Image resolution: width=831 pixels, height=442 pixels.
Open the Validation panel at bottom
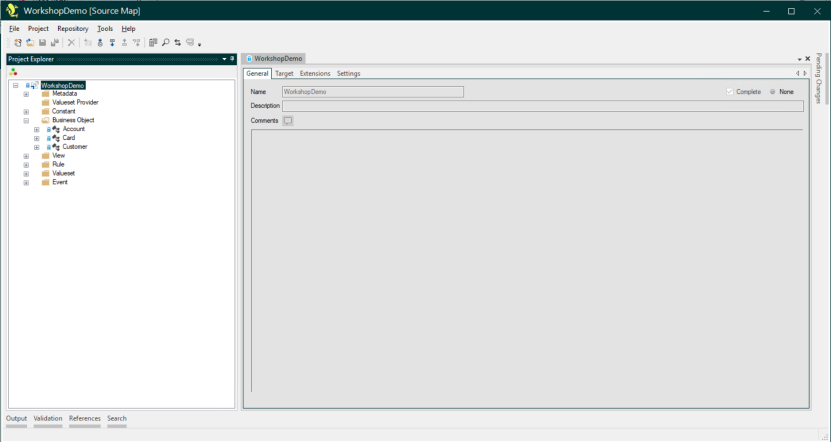pos(48,418)
